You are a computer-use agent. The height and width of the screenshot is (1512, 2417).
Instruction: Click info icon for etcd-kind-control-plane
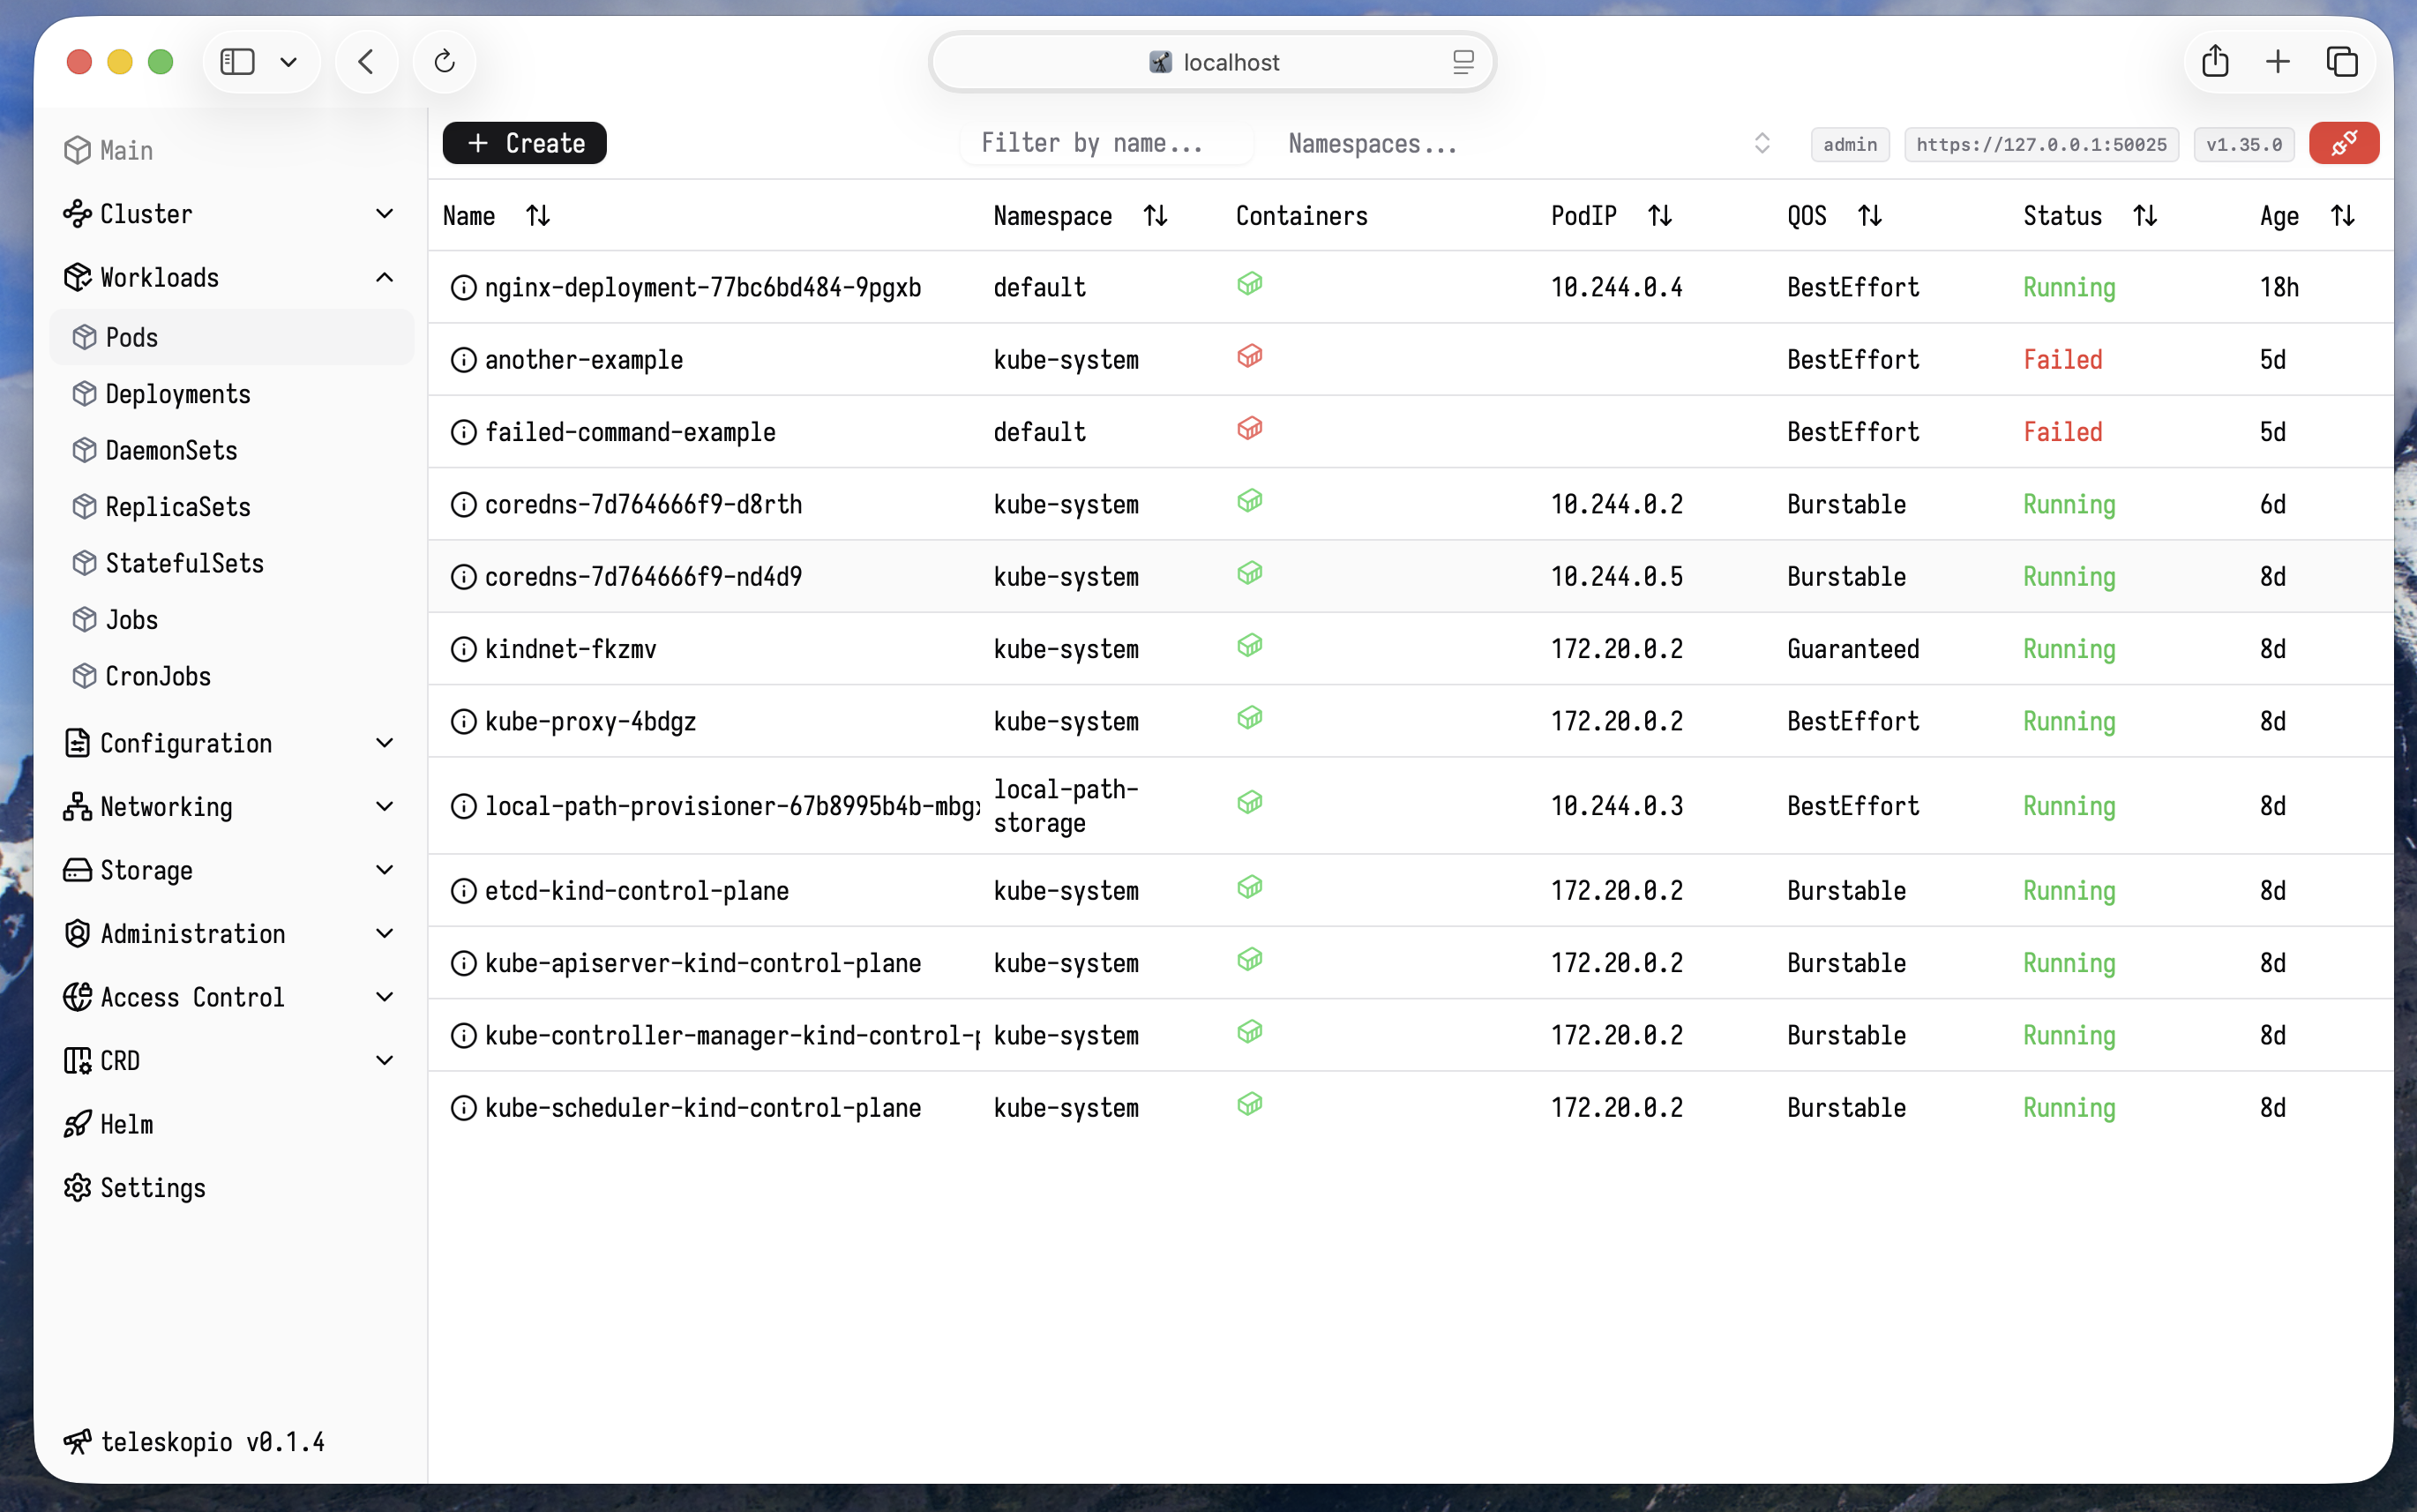[x=463, y=891]
